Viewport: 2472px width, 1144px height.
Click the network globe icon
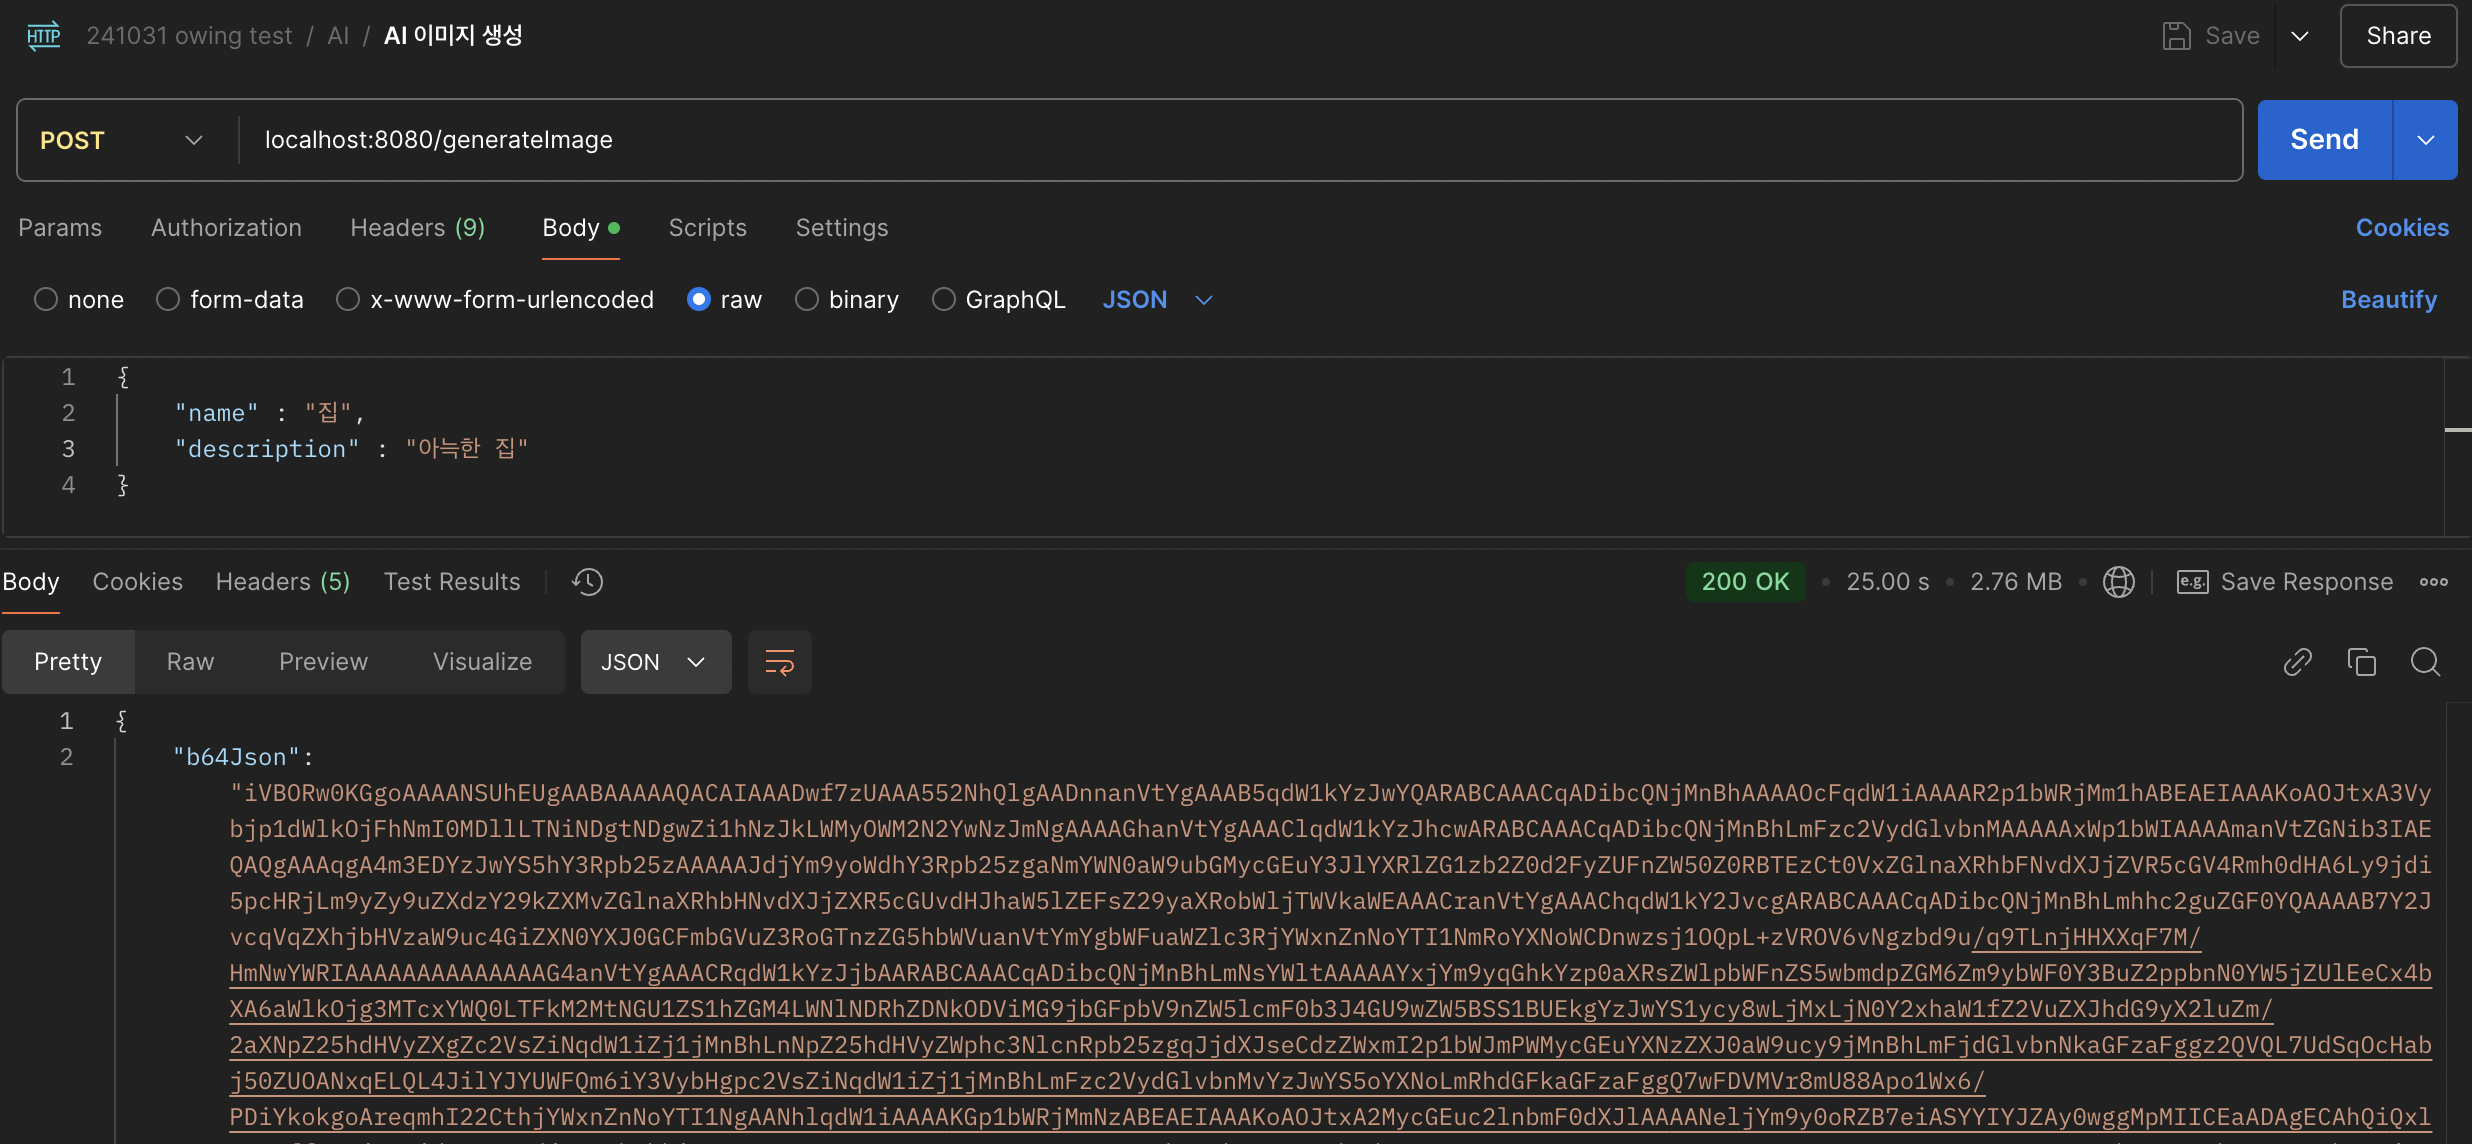coord(2118,582)
